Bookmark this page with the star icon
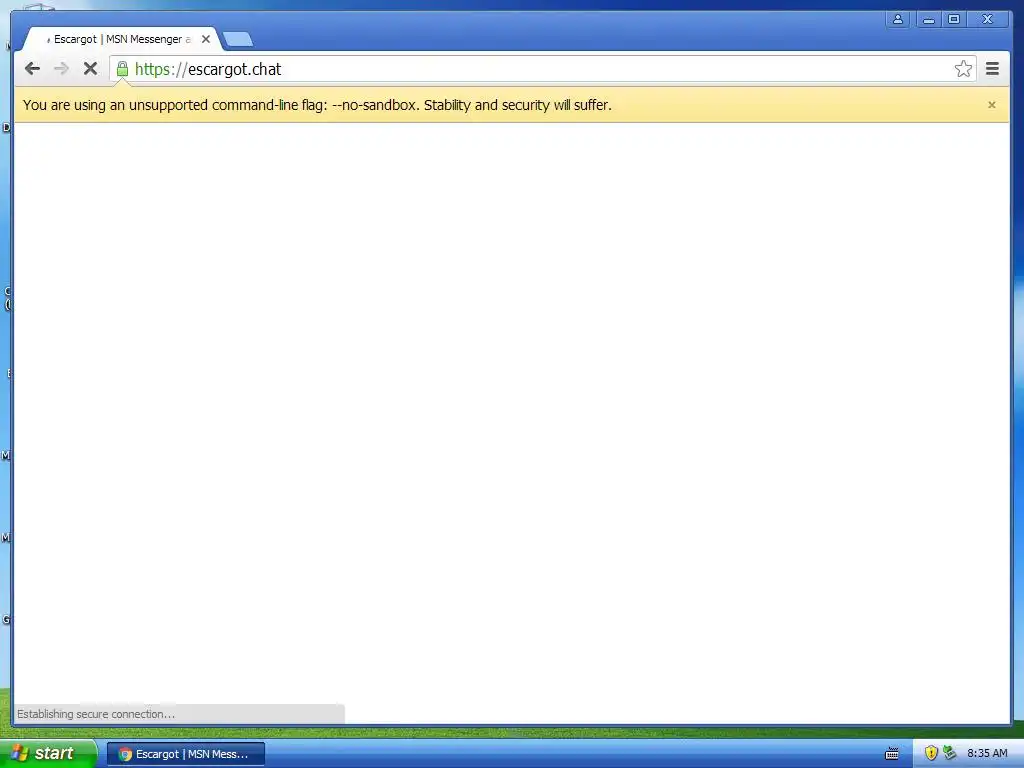 click(x=963, y=69)
